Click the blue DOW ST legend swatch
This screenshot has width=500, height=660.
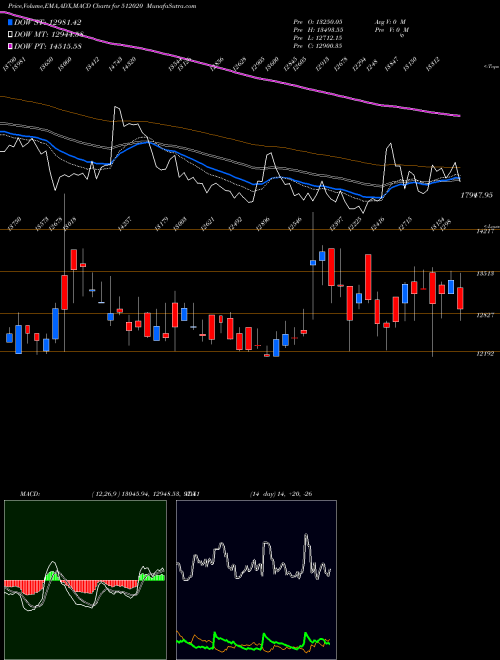click(10, 22)
